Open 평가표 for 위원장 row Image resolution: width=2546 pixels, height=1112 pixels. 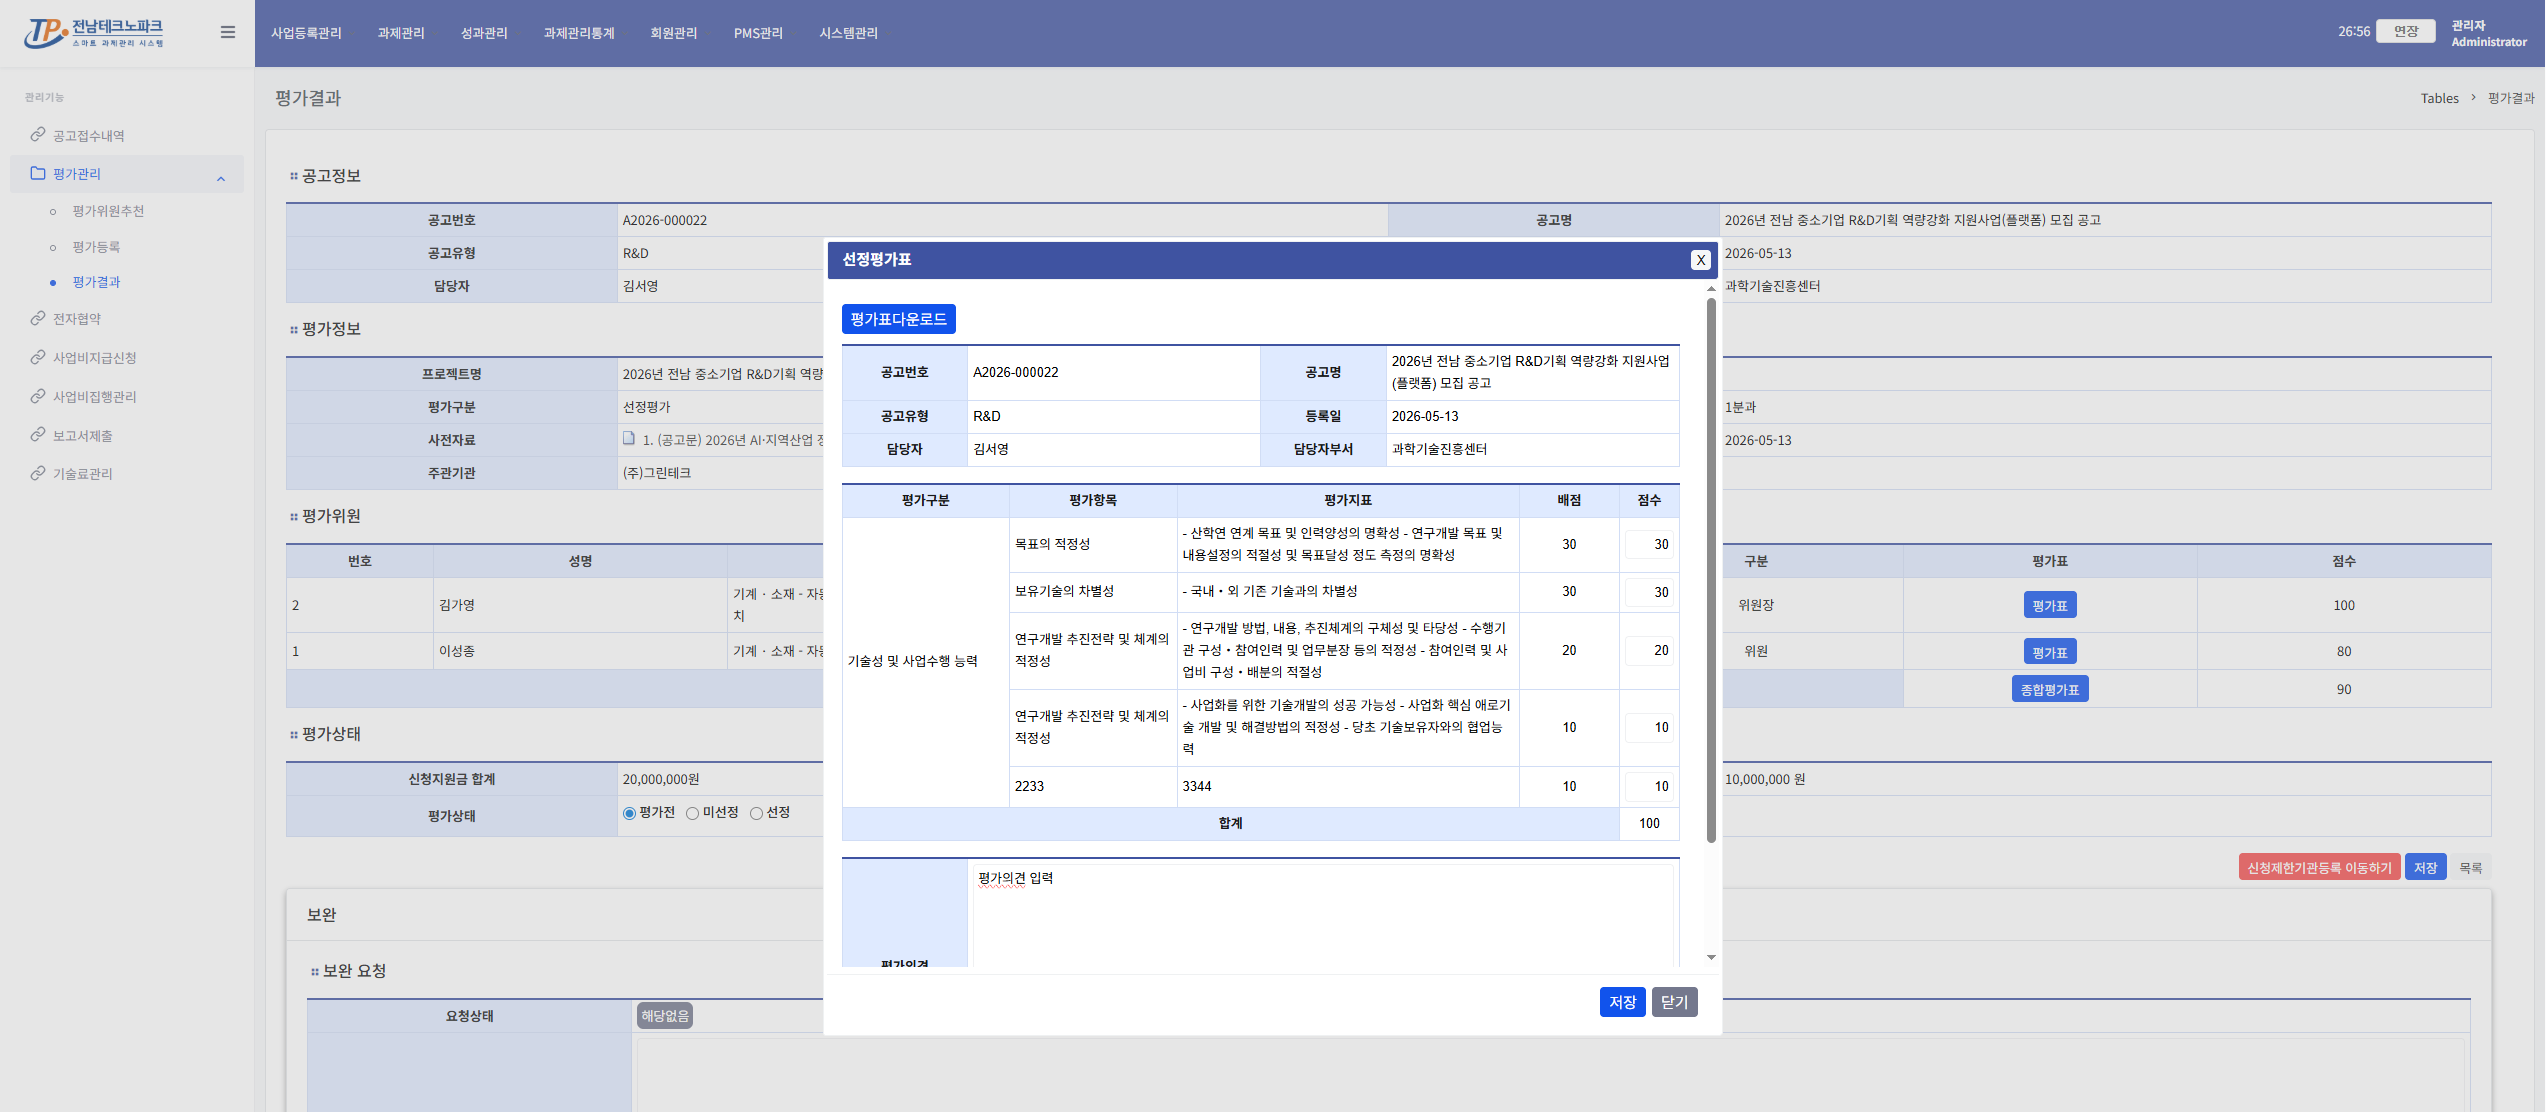point(2049,605)
